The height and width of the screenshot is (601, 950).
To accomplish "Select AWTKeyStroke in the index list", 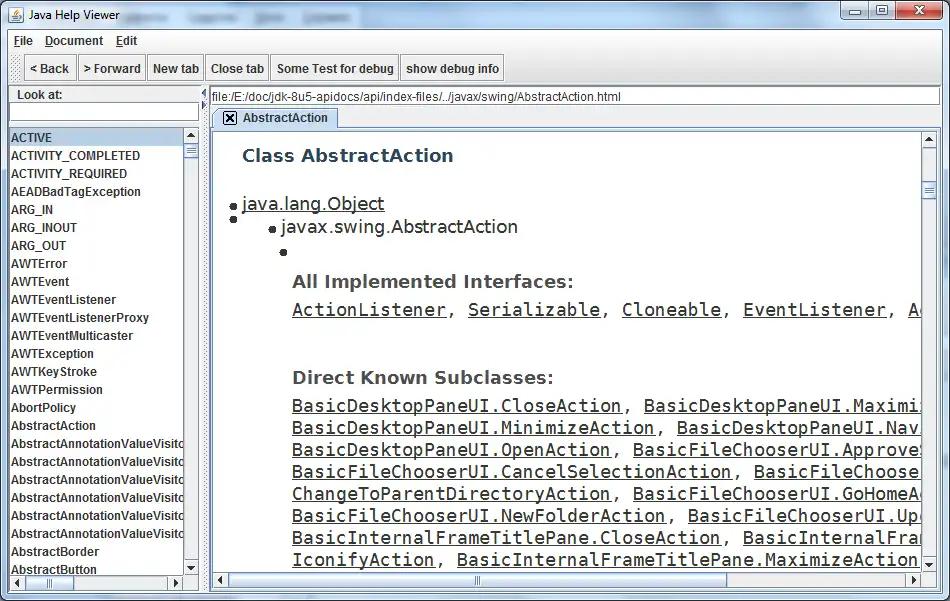I will [96, 372].
